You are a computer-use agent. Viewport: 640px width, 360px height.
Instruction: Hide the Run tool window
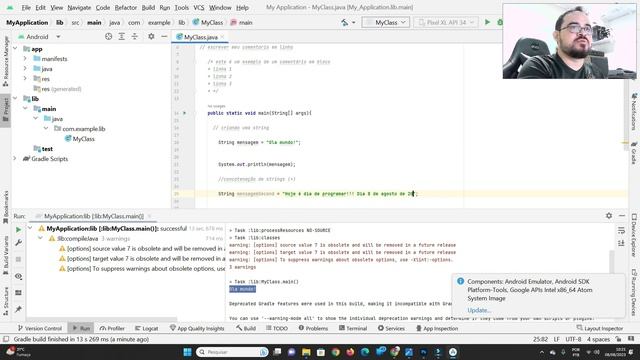pyautogui.click(x=622, y=216)
